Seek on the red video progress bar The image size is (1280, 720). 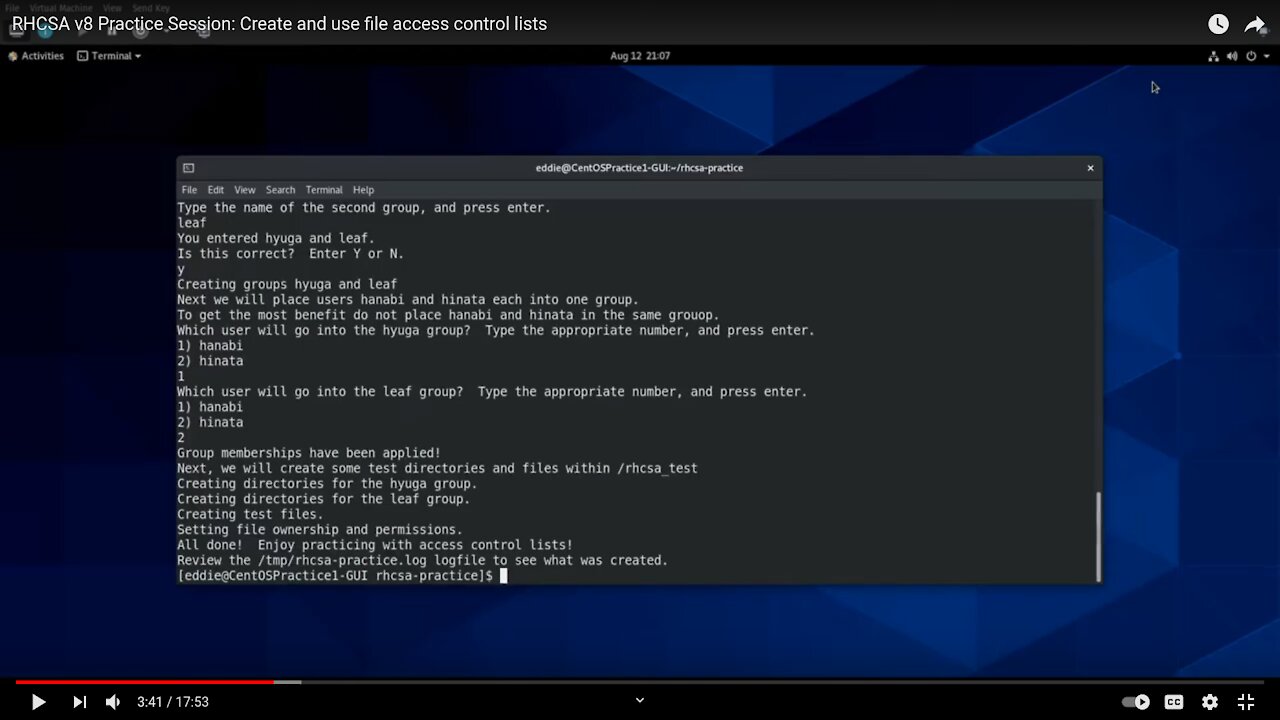(x=144, y=682)
